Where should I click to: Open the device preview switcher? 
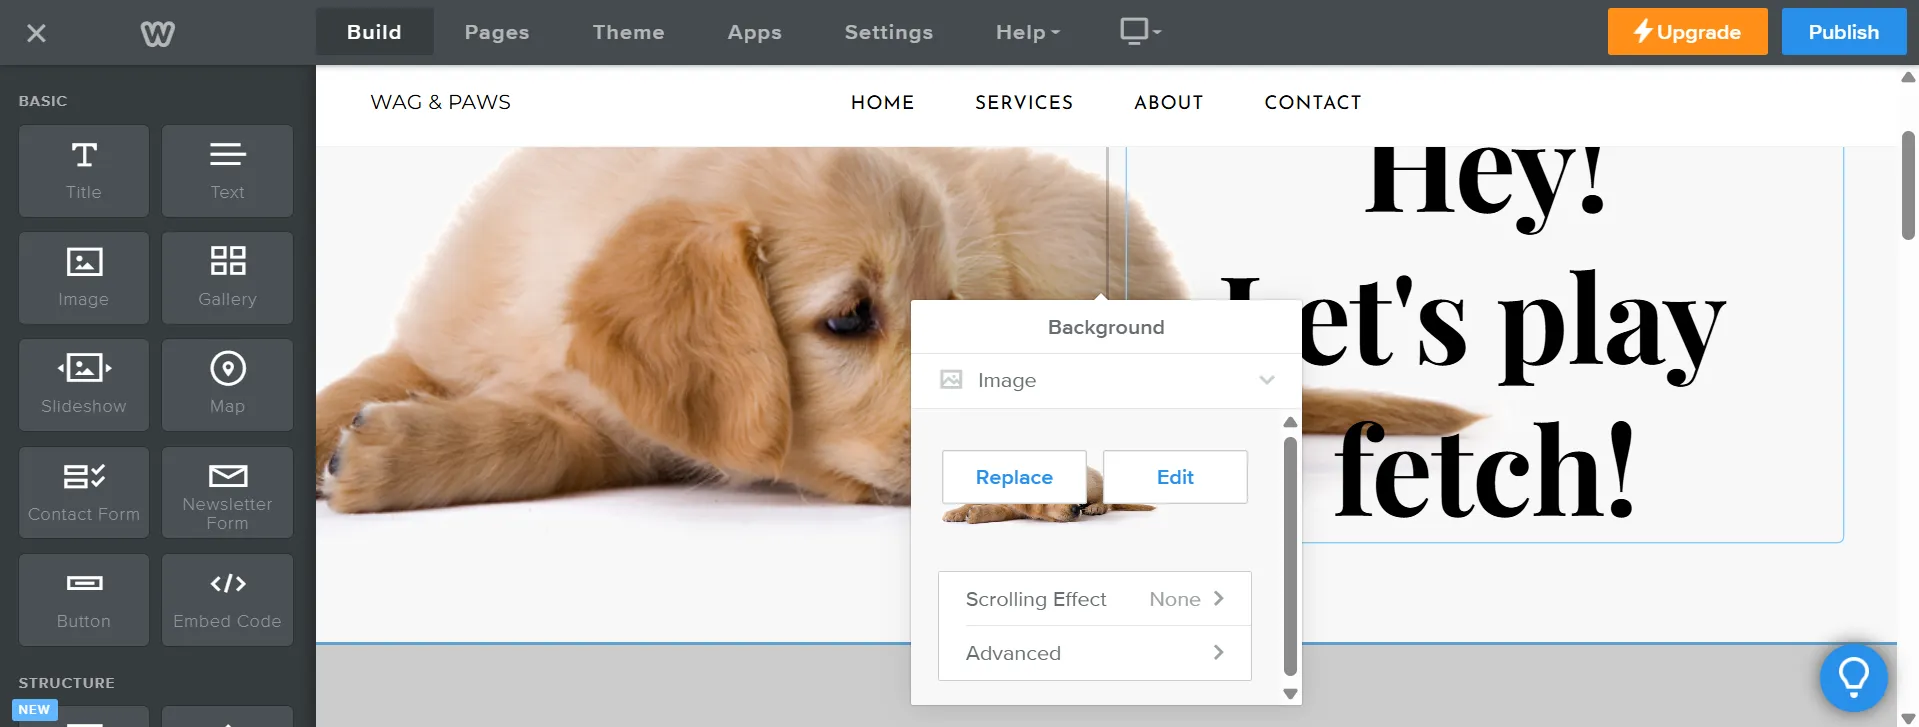click(1140, 32)
